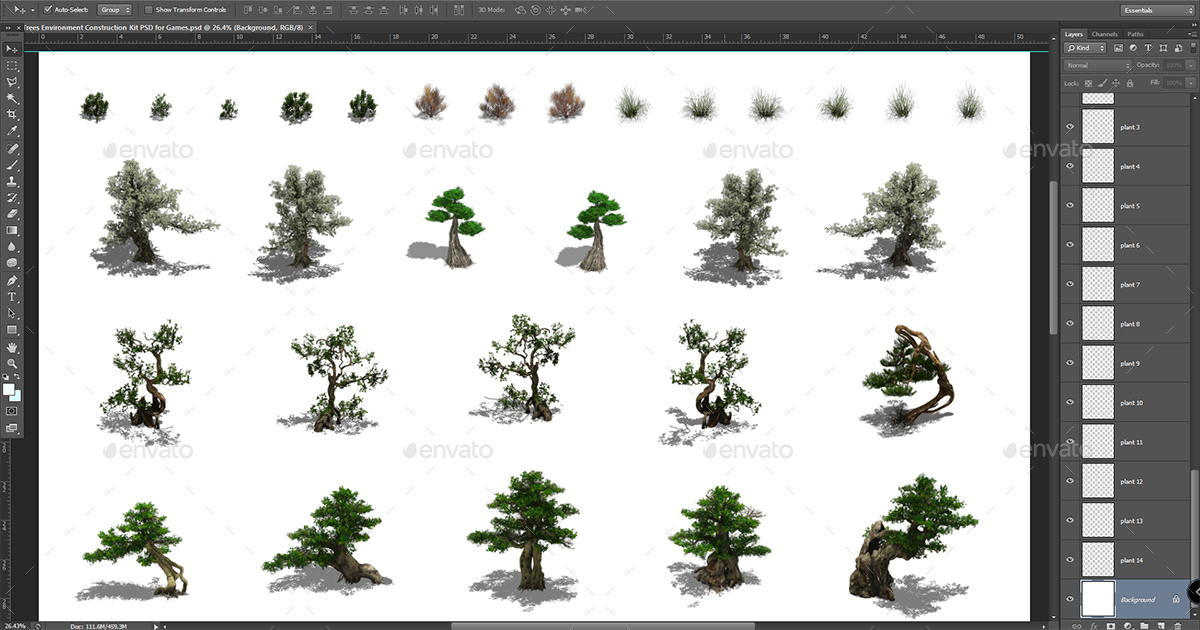Activate the Zoom tool
Image resolution: width=1200 pixels, height=630 pixels.
point(11,362)
